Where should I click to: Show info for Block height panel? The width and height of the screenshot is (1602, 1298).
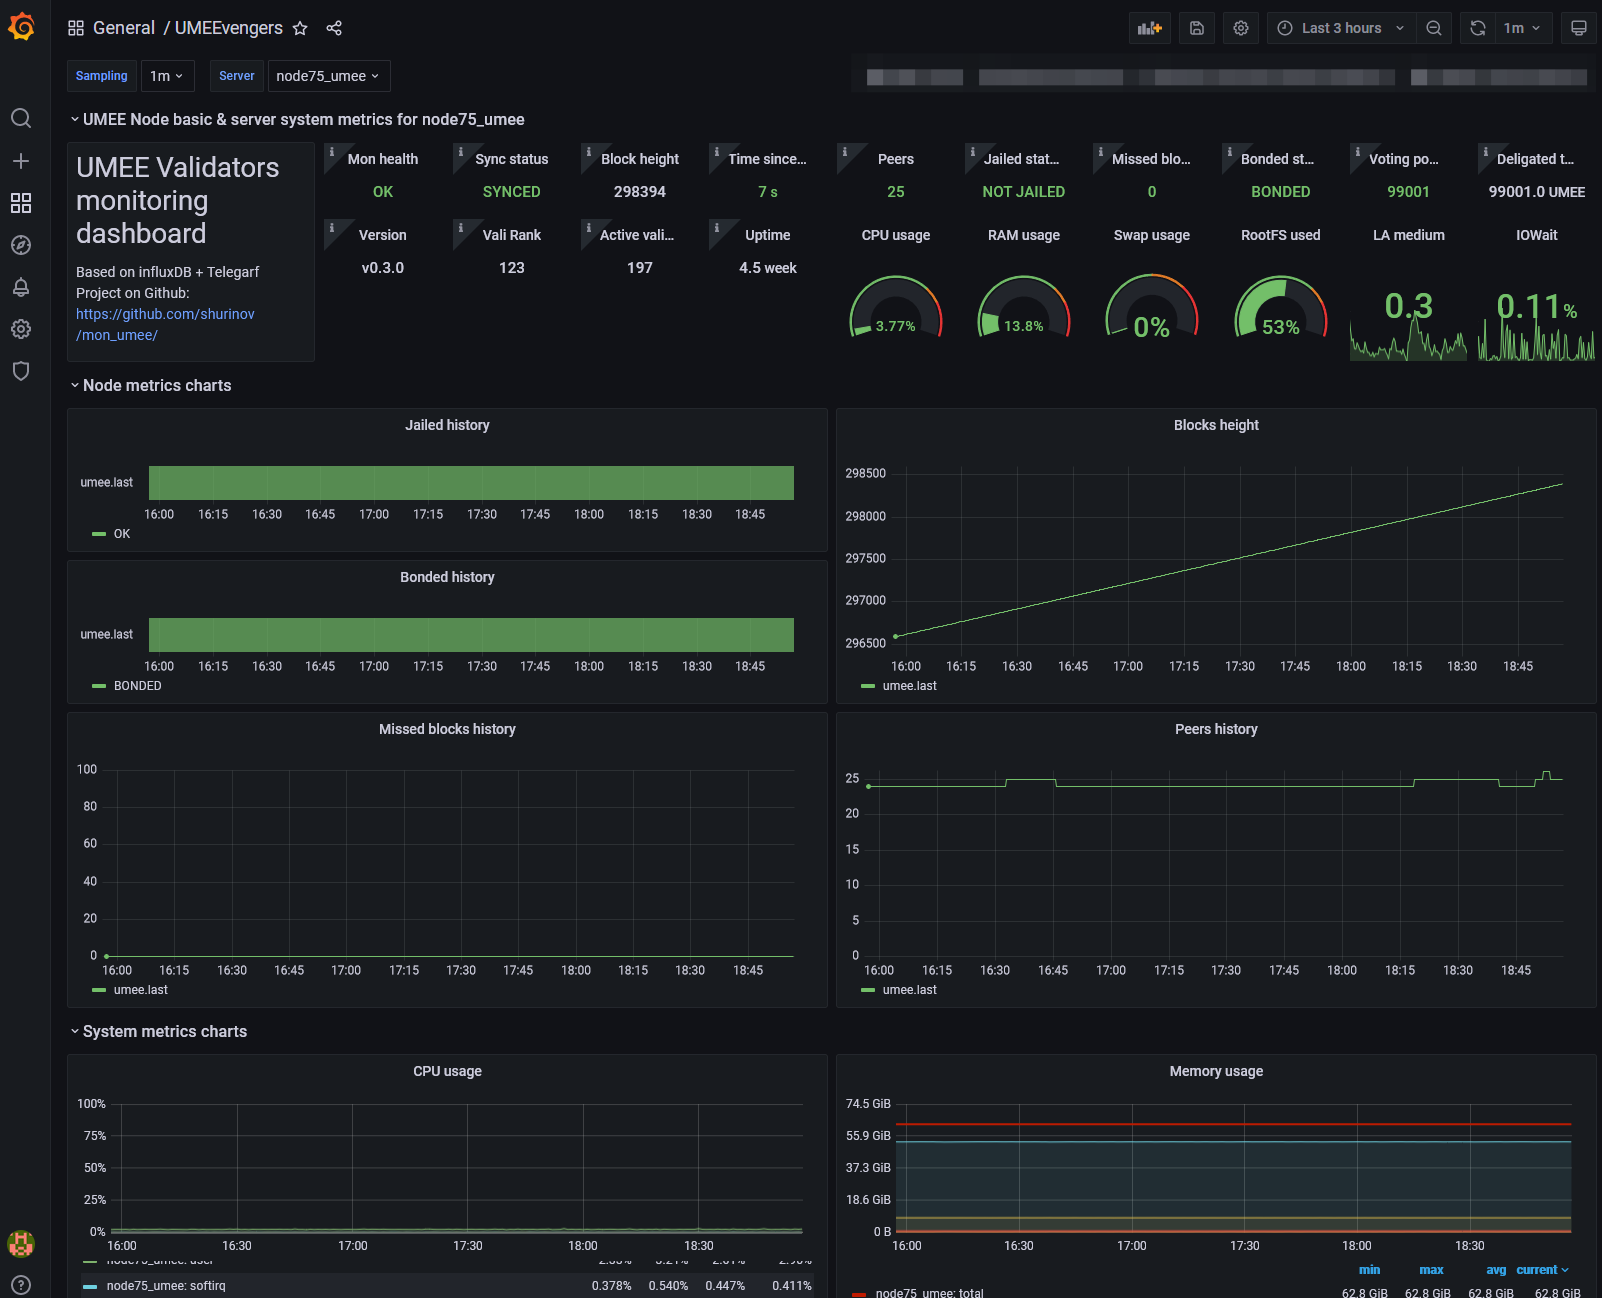click(589, 152)
